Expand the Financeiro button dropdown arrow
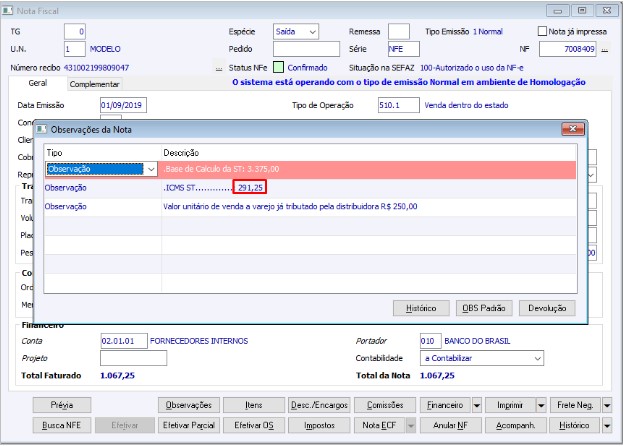This screenshot has height=446, width=623. 476,405
